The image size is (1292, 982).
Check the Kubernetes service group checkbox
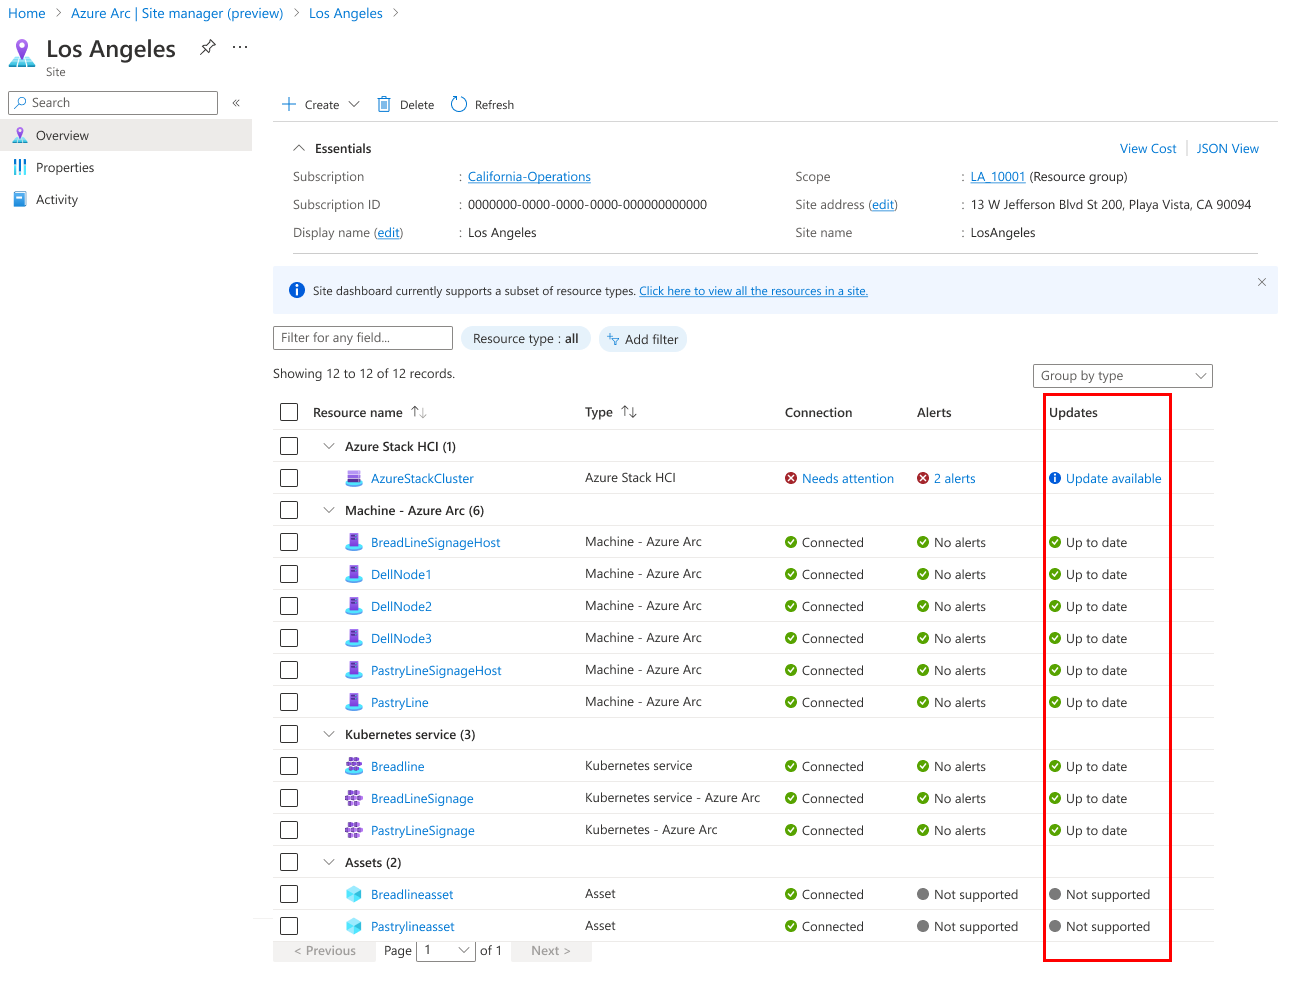289,734
